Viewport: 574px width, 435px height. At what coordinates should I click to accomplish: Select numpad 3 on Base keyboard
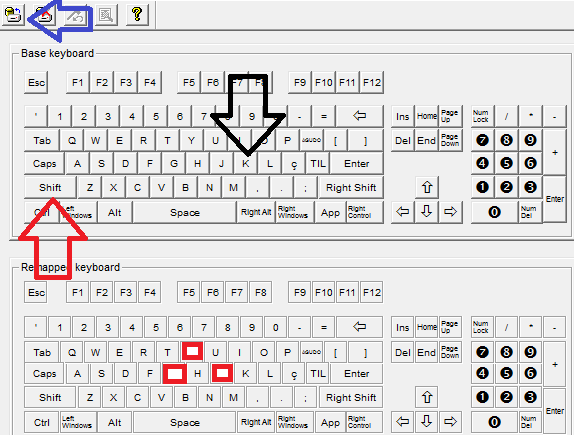(x=530, y=187)
